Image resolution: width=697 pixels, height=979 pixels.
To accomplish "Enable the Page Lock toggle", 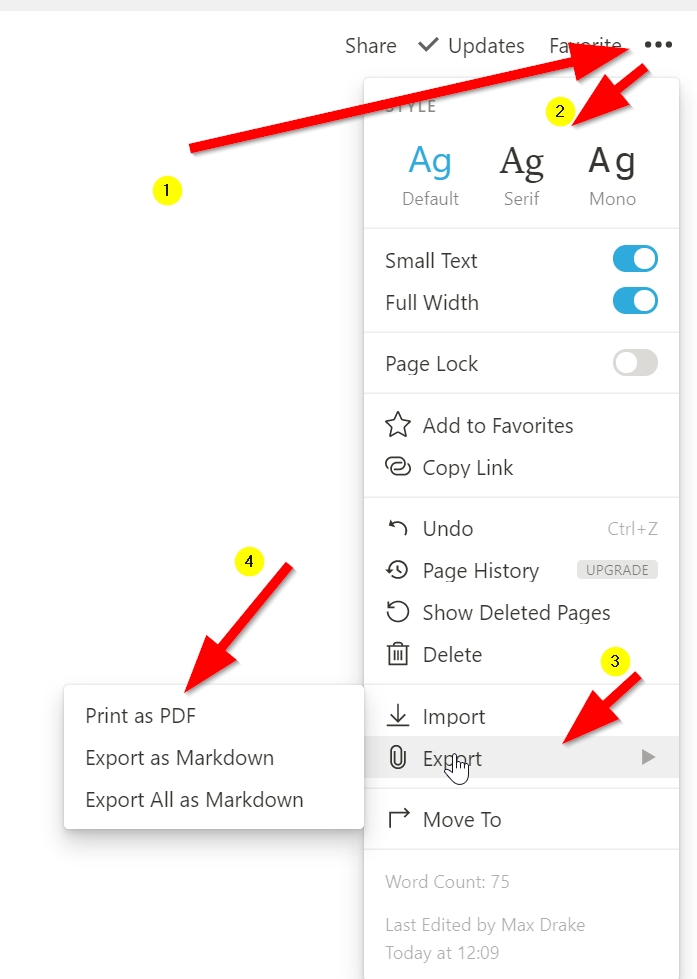I will coord(635,363).
